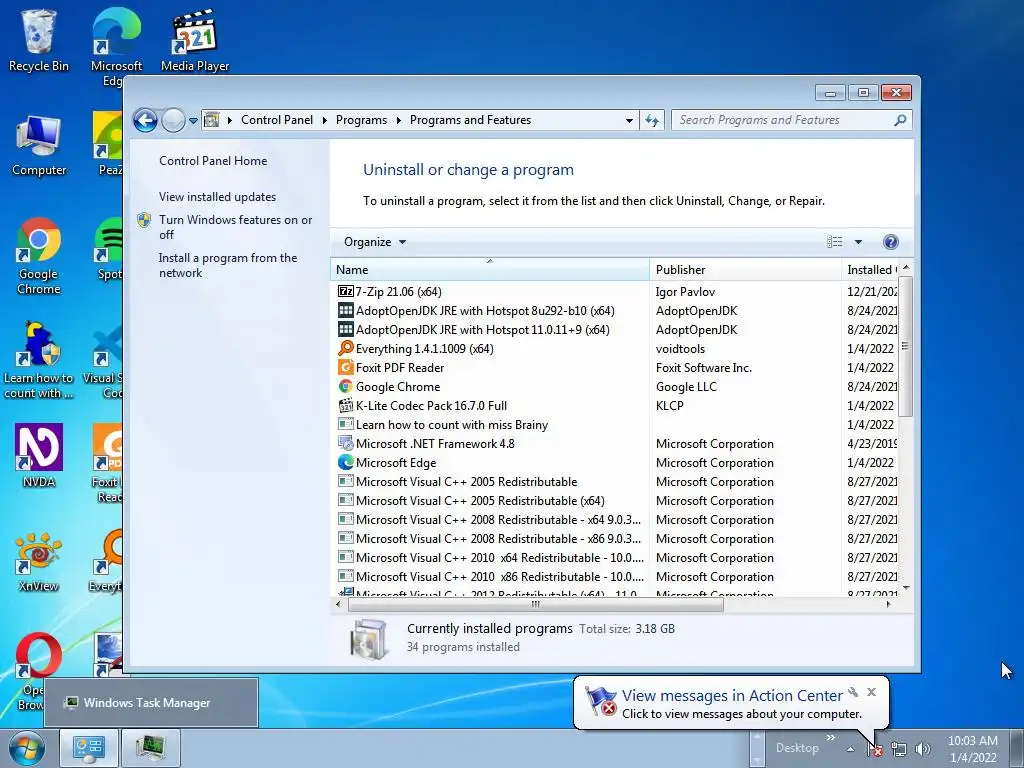The width and height of the screenshot is (1024, 768).
Task: Click Programs in the breadcrumb path
Action: [x=361, y=120]
